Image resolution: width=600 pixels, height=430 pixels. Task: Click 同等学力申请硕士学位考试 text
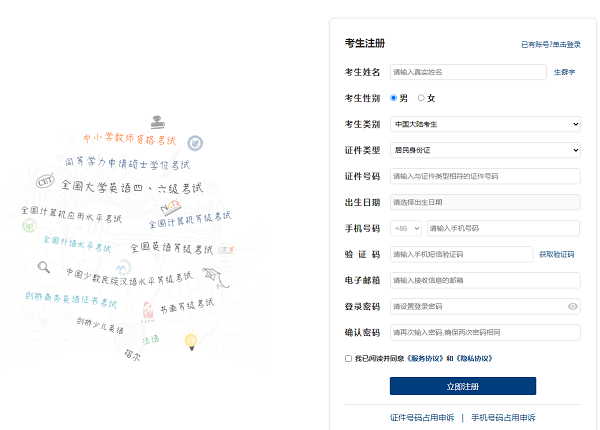pyautogui.click(x=127, y=163)
